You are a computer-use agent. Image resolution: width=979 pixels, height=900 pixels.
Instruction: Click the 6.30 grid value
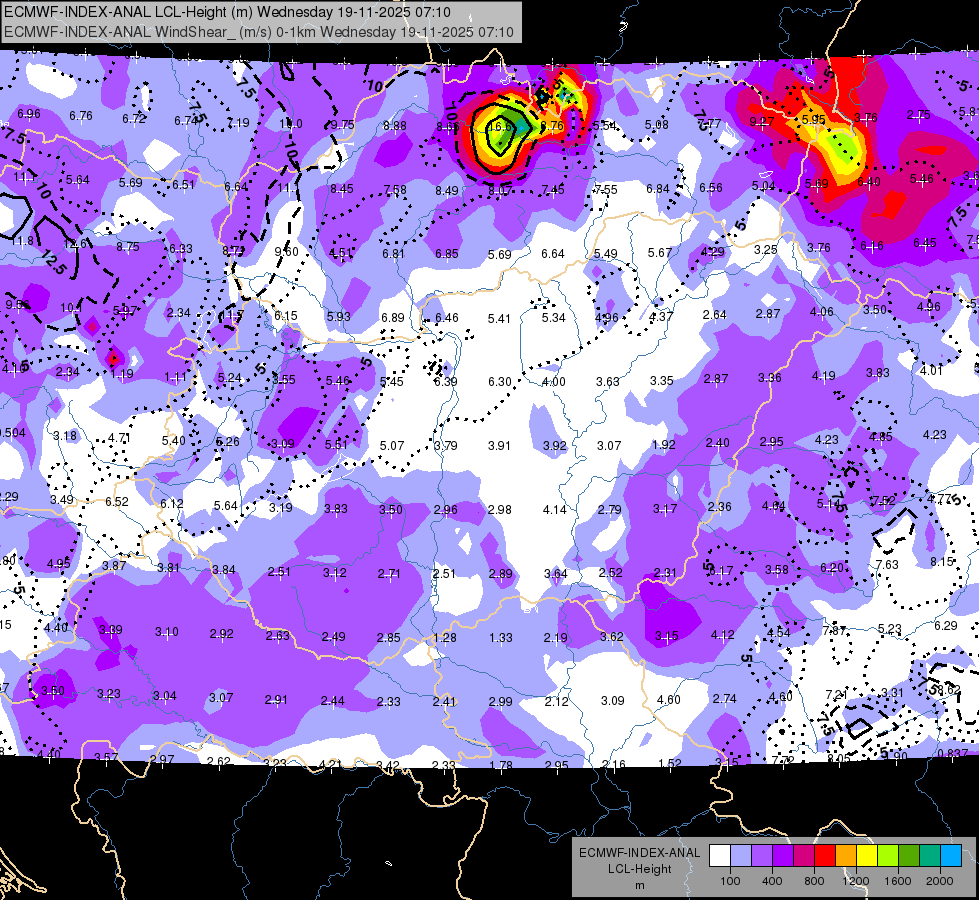pyautogui.click(x=499, y=381)
